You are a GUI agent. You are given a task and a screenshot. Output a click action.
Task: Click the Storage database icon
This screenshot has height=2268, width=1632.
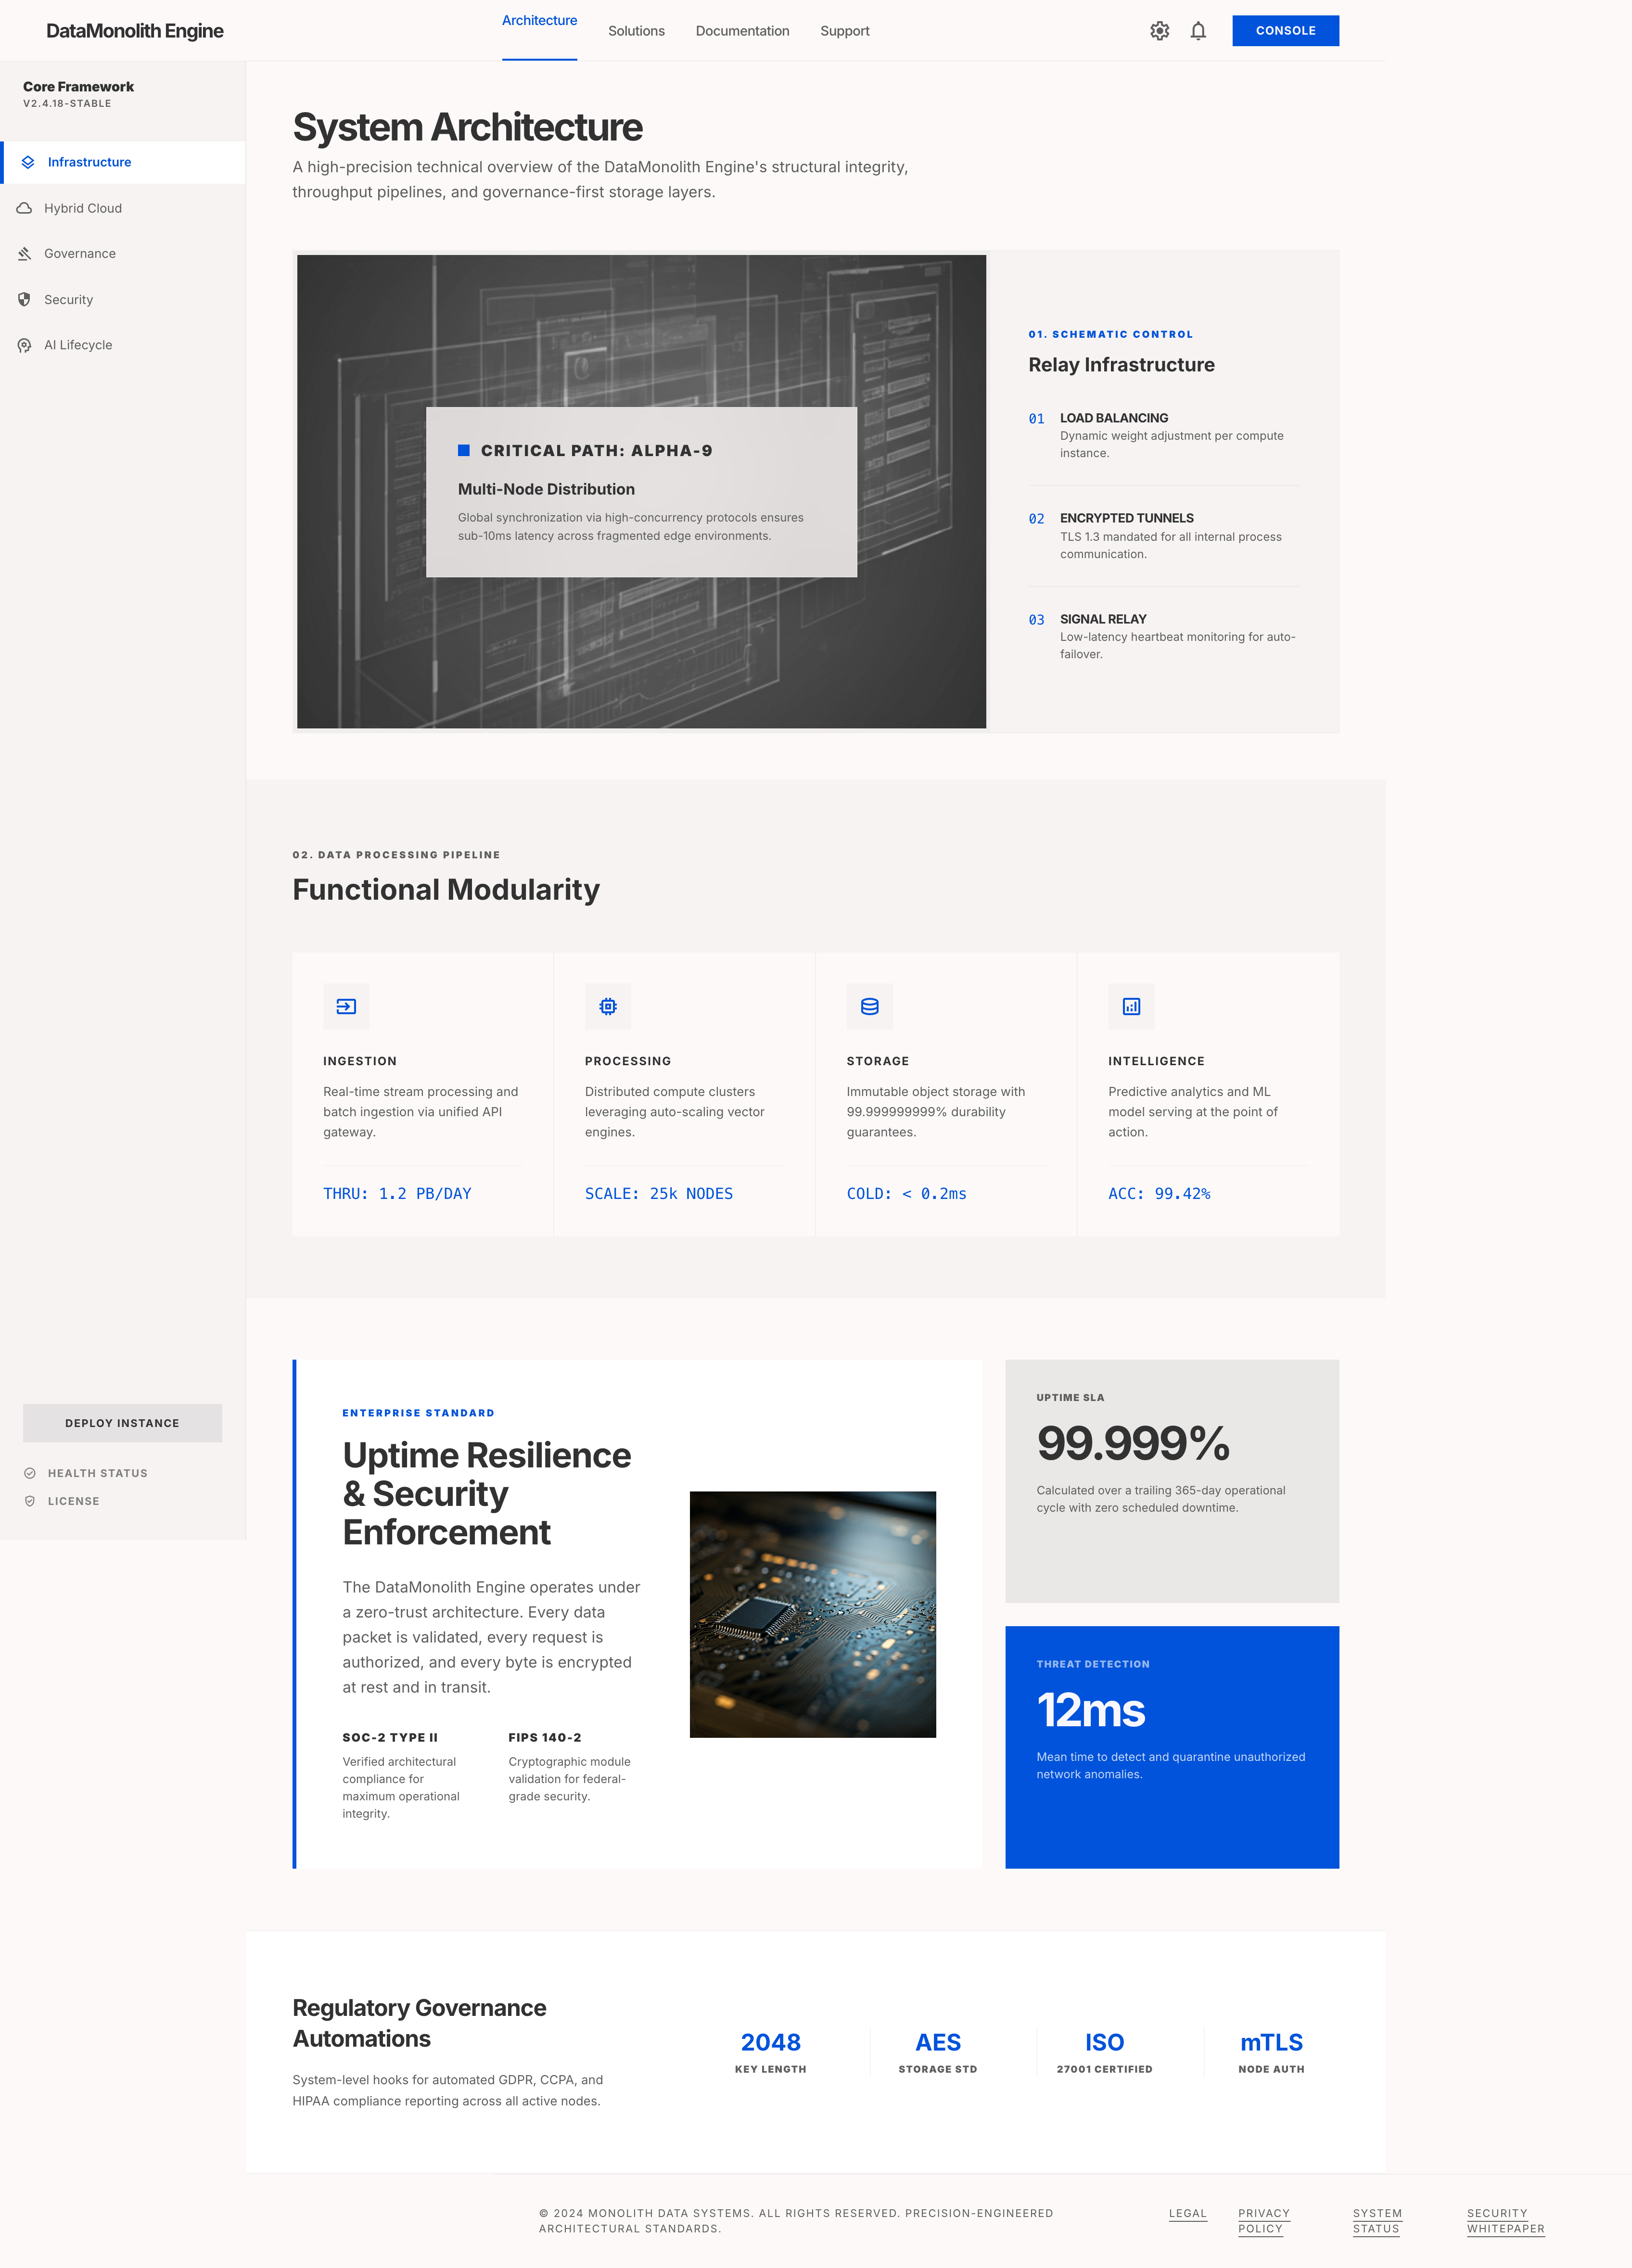tap(869, 1006)
